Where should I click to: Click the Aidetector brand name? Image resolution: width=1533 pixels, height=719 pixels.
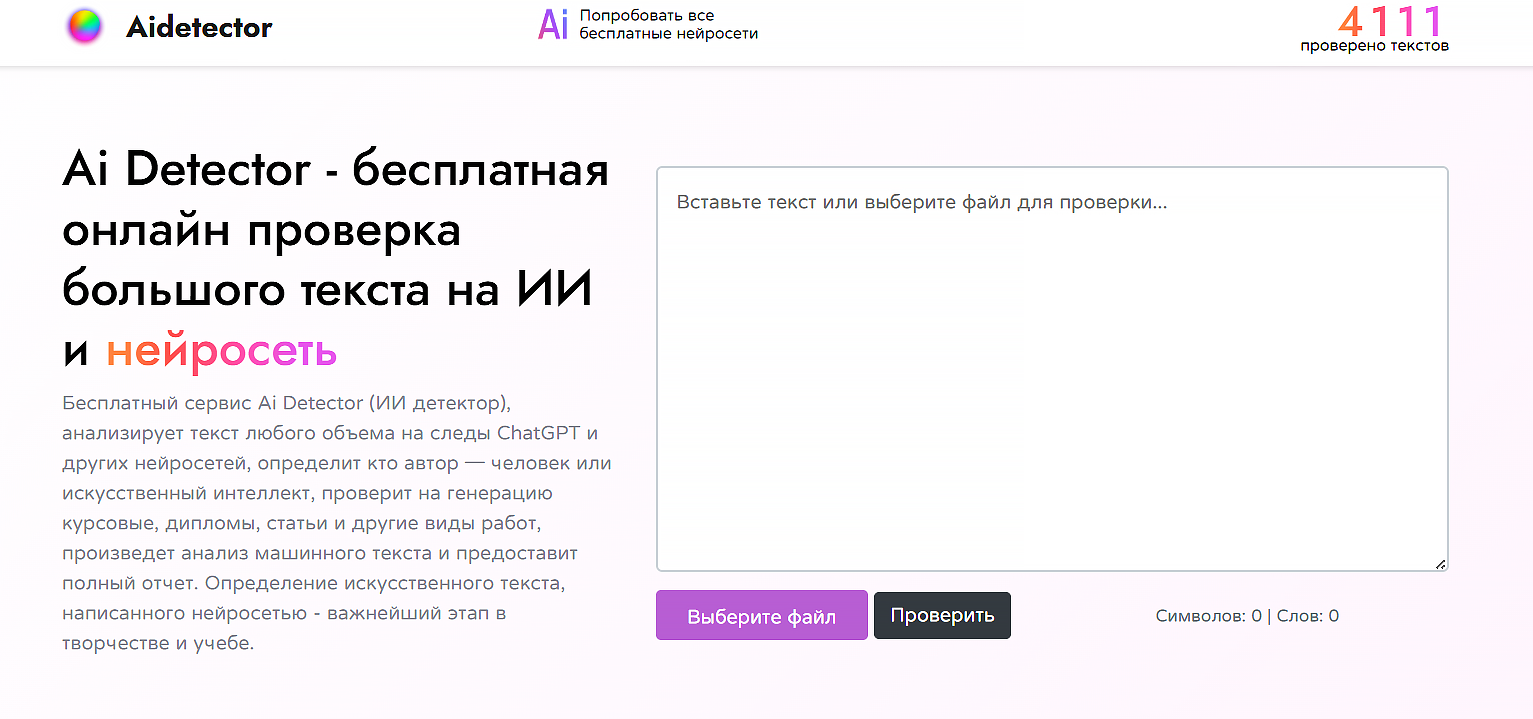[x=199, y=27]
